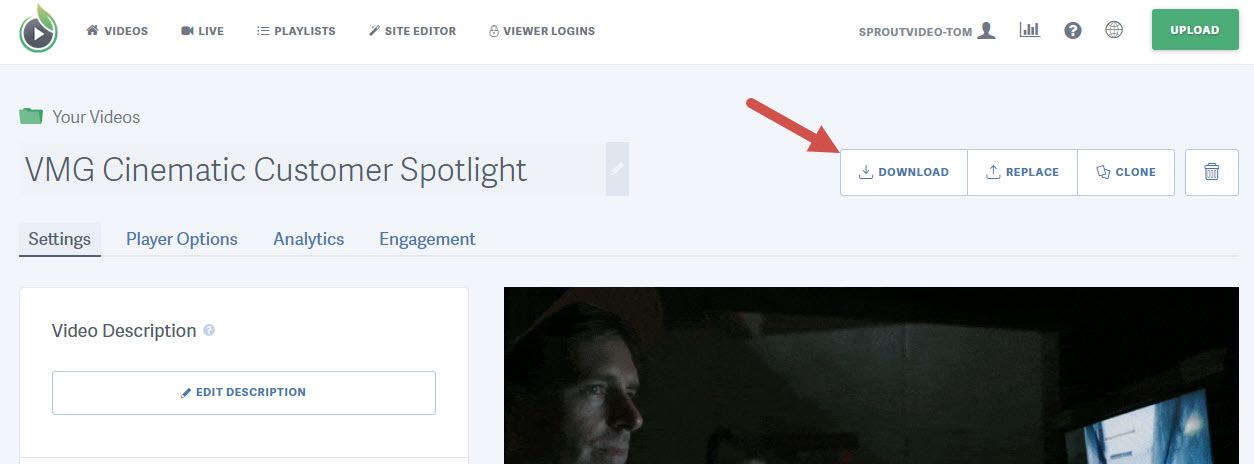Screen dimensions: 1254x464
Task: Go to Videos in the top navigation
Action: pos(117,31)
